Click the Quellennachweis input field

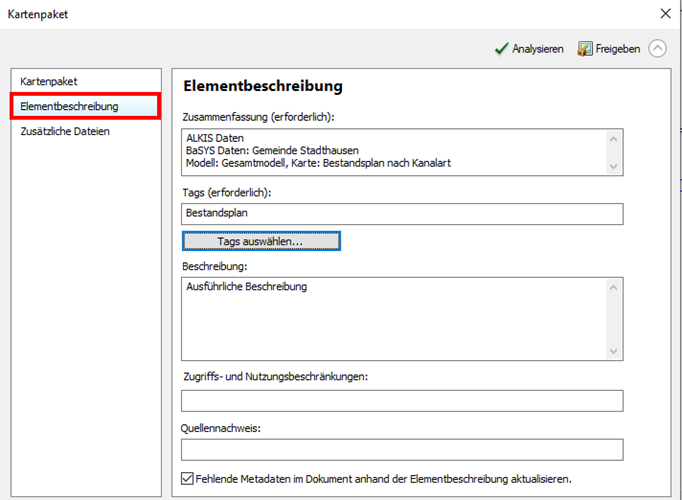pos(402,450)
